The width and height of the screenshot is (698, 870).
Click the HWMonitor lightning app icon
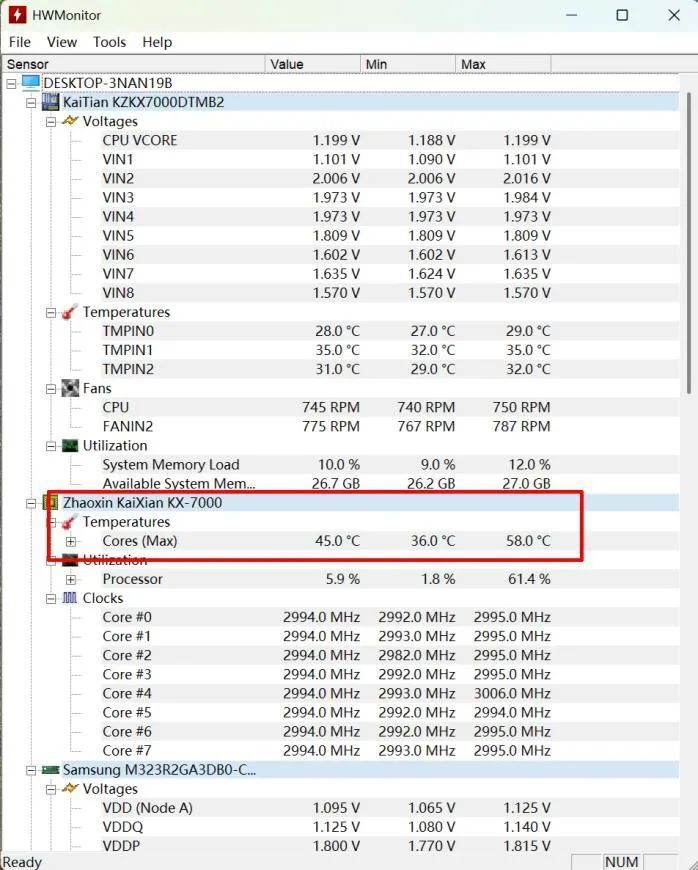pos(17,15)
